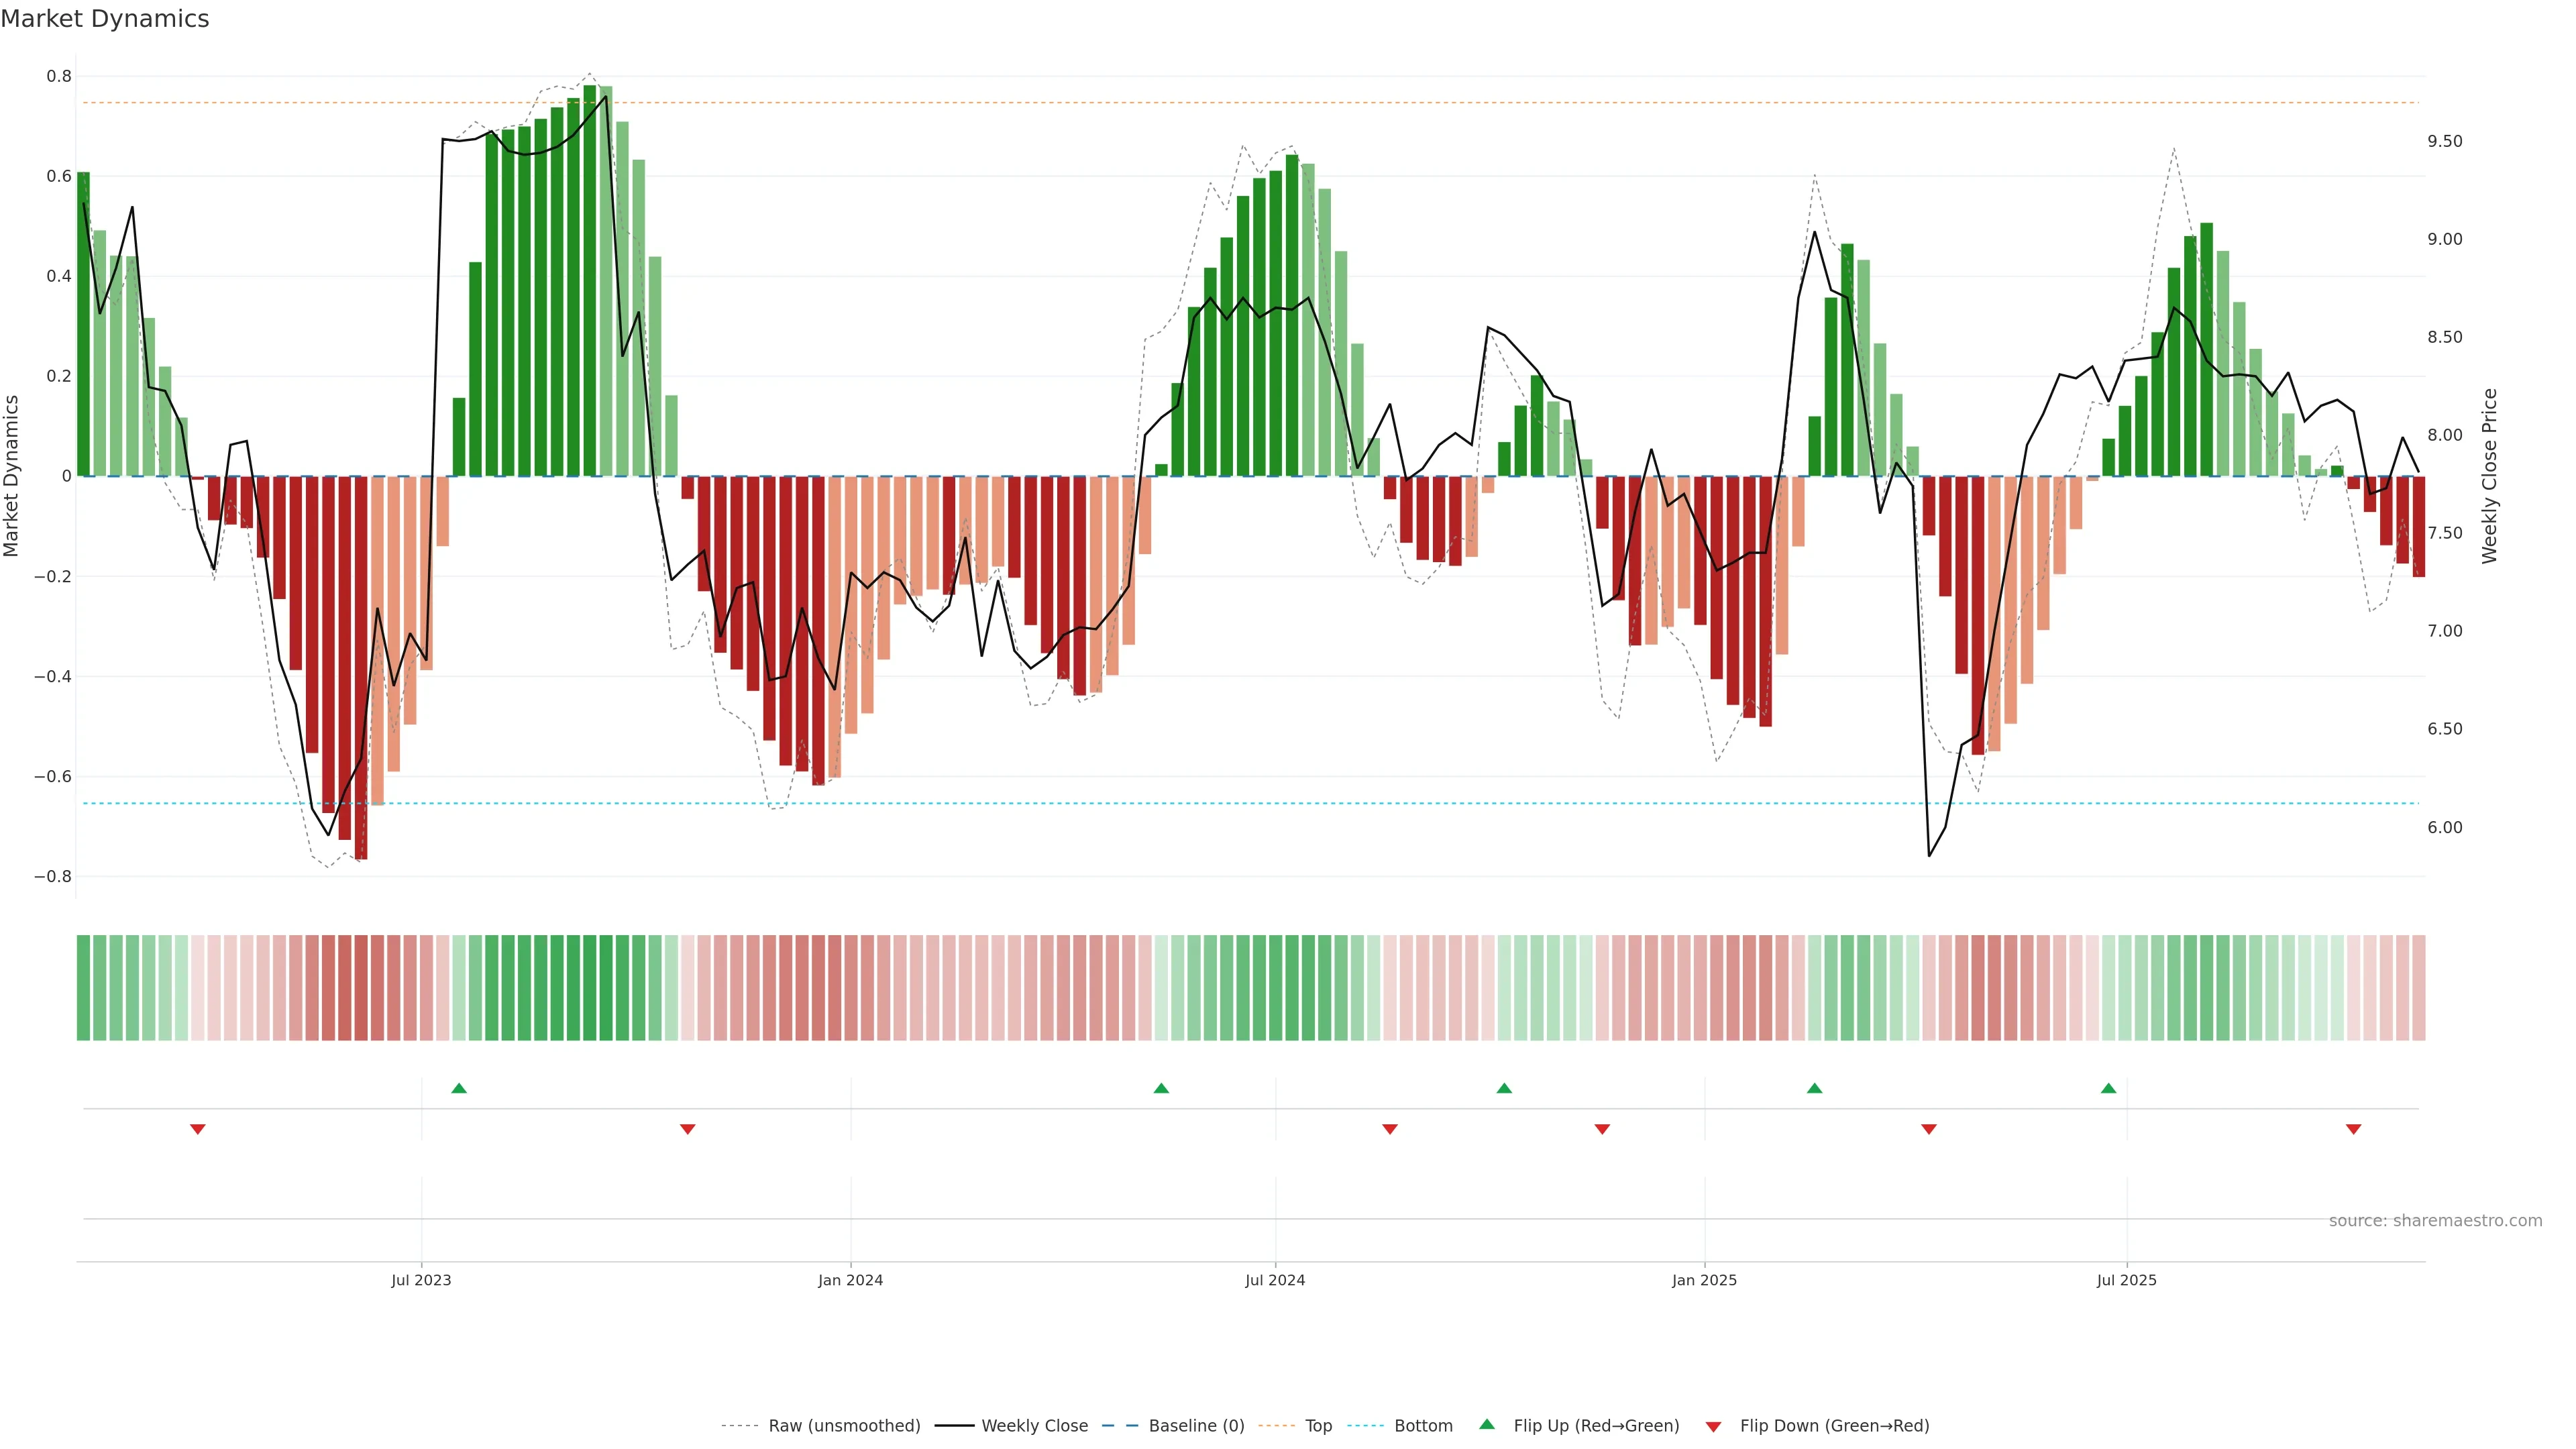
Task: Click the Weekly Close Price axis title
Action: (x=2489, y=476)
